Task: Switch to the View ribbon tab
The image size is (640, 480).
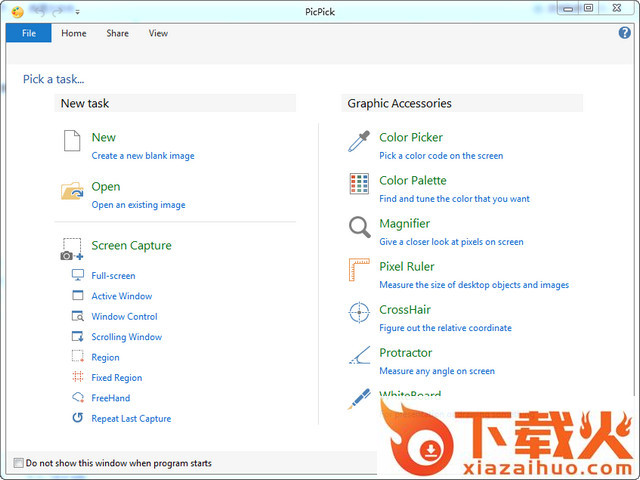Action: 158,33
